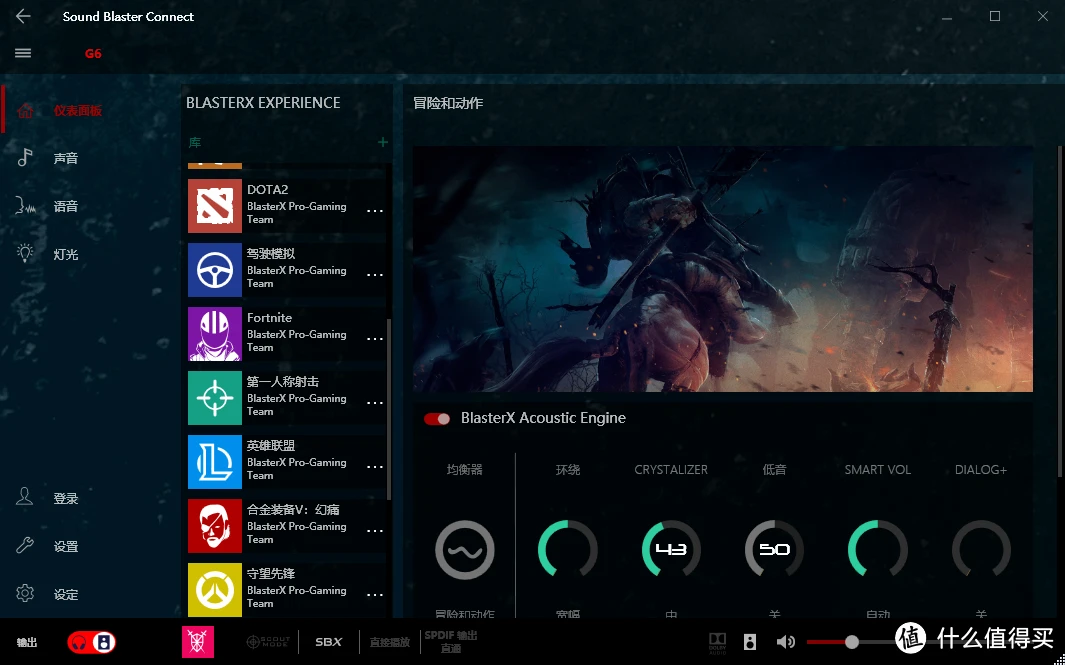
Task: Click the master volume slider knob
Action: 852,642
